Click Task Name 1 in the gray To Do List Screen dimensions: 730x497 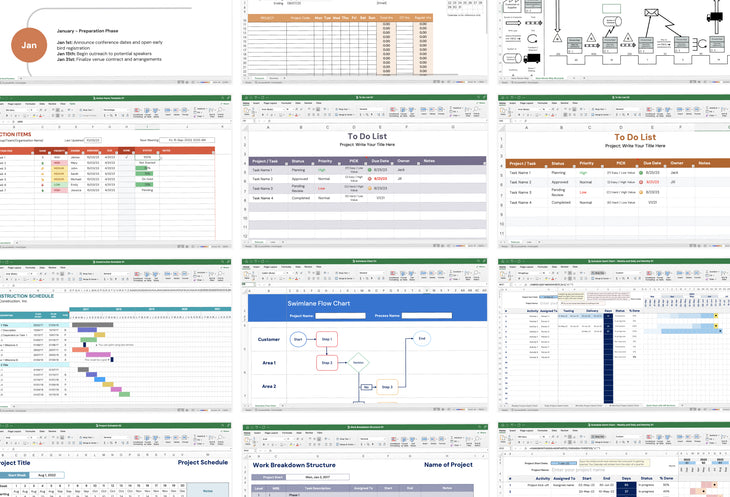(264, 171)
